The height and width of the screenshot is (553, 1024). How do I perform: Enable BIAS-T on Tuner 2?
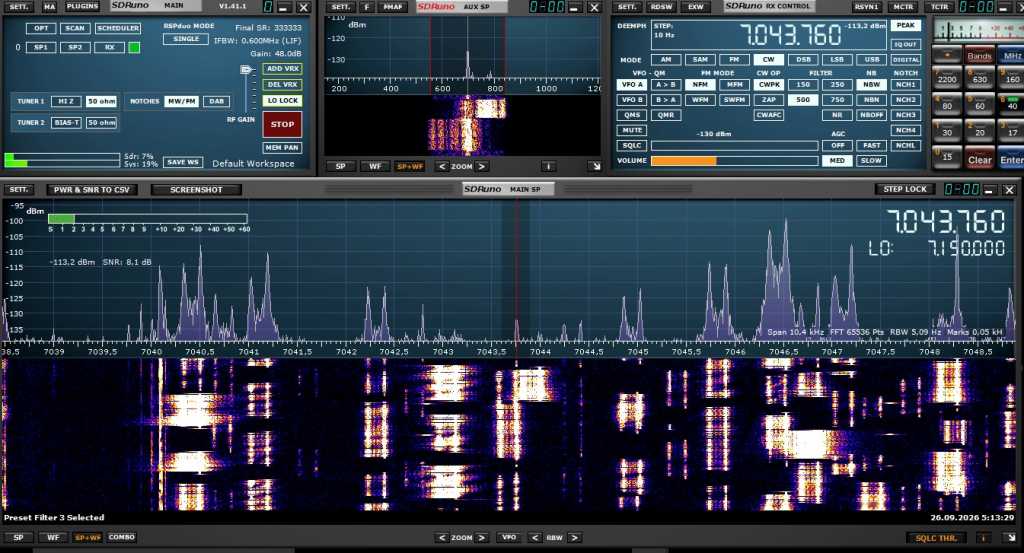pos(66,123)
